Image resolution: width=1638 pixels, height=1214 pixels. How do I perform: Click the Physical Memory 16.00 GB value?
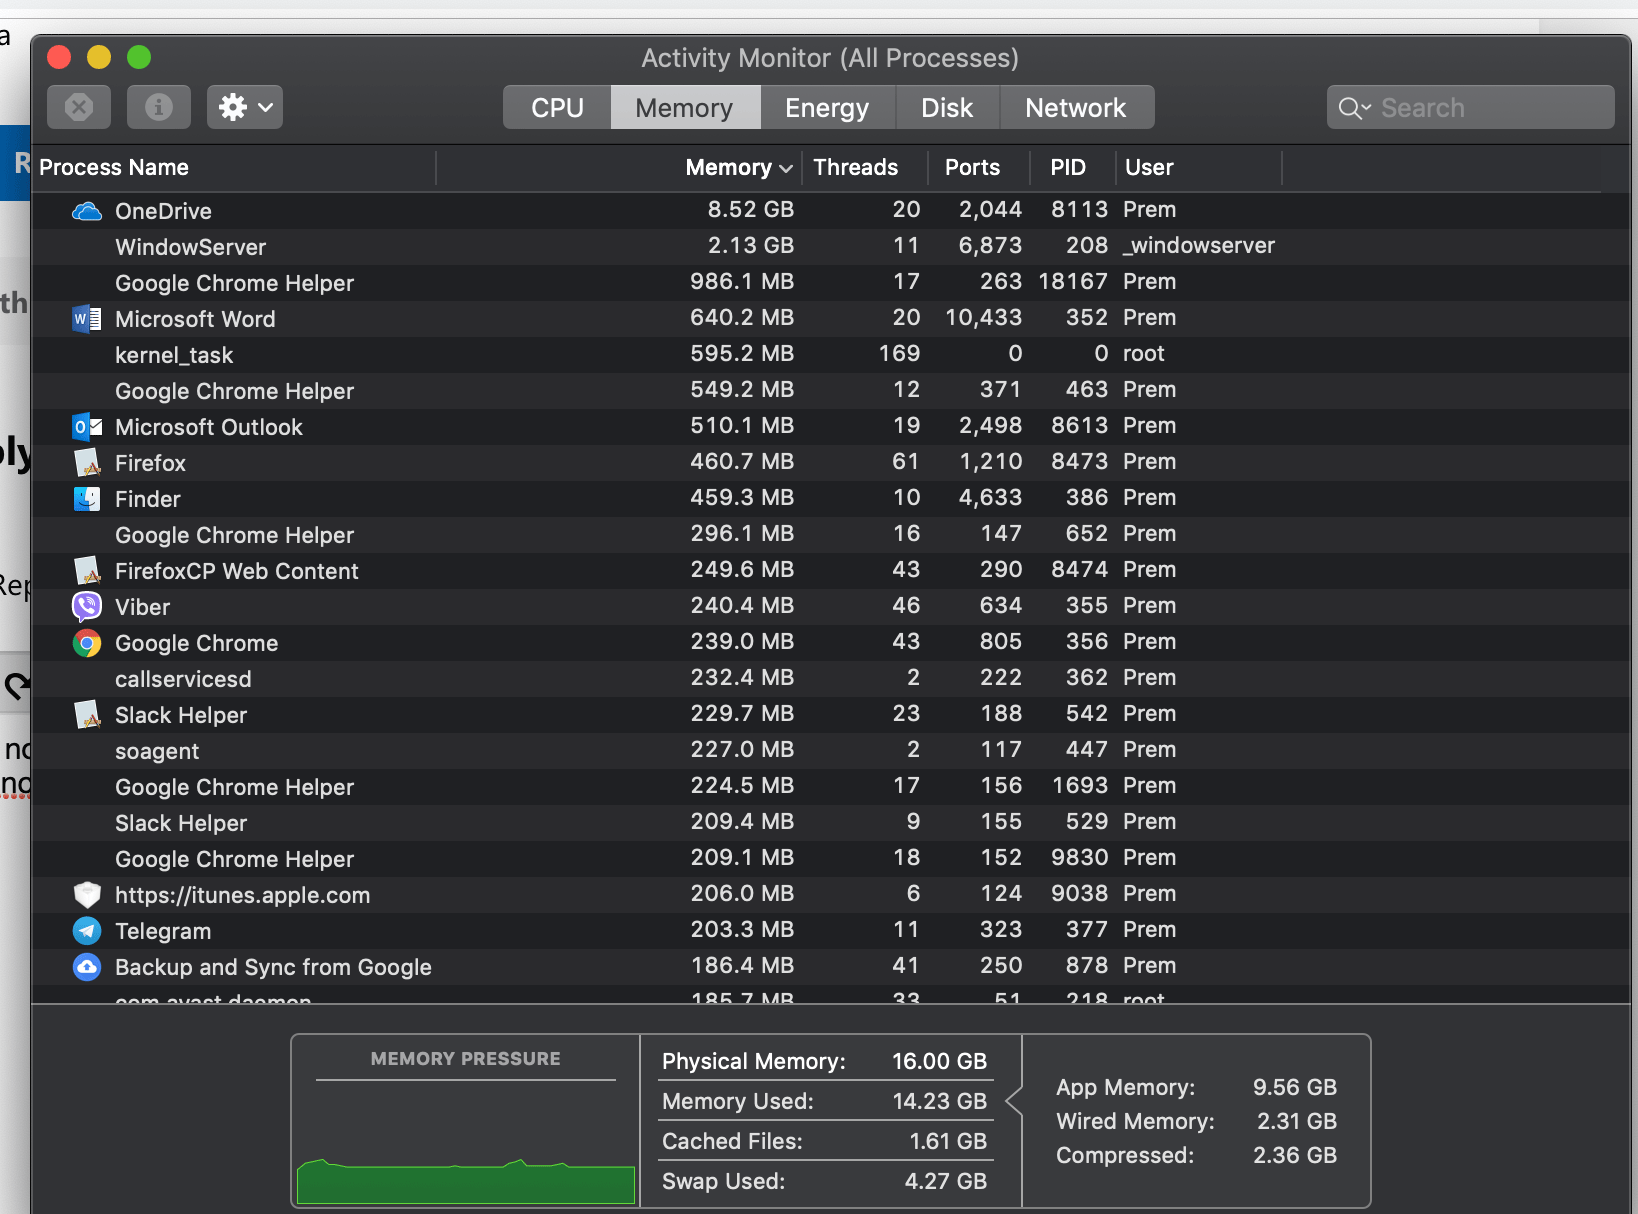939,1061
